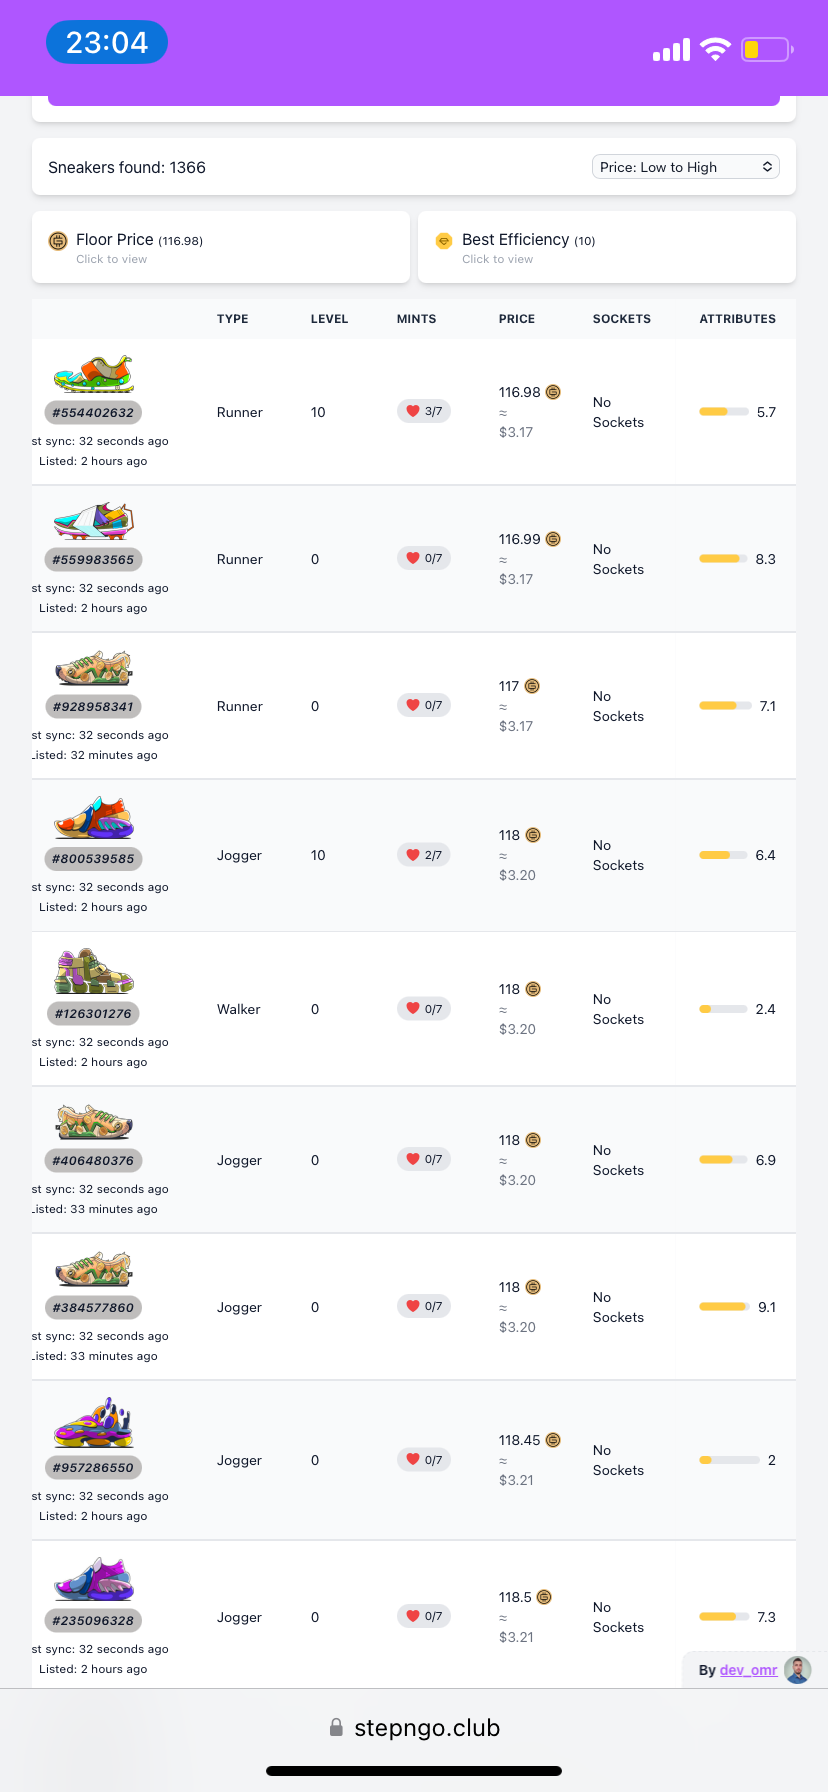The image size is (828, 1792).
Task: Sort by the PRICE column header
Action: click(517, 319)
